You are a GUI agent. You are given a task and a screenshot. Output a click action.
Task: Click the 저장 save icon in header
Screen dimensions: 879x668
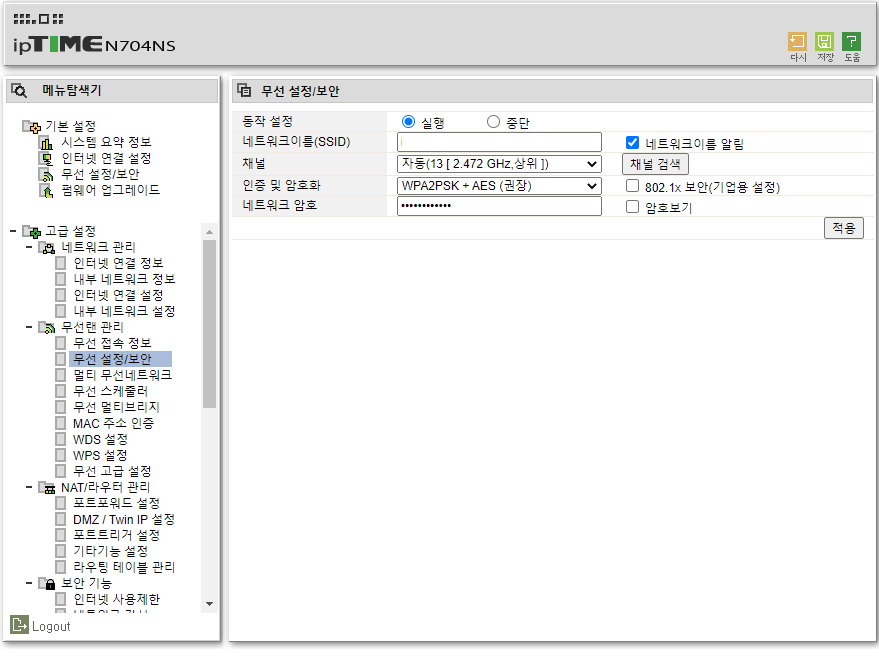click(x=824, y=41)
